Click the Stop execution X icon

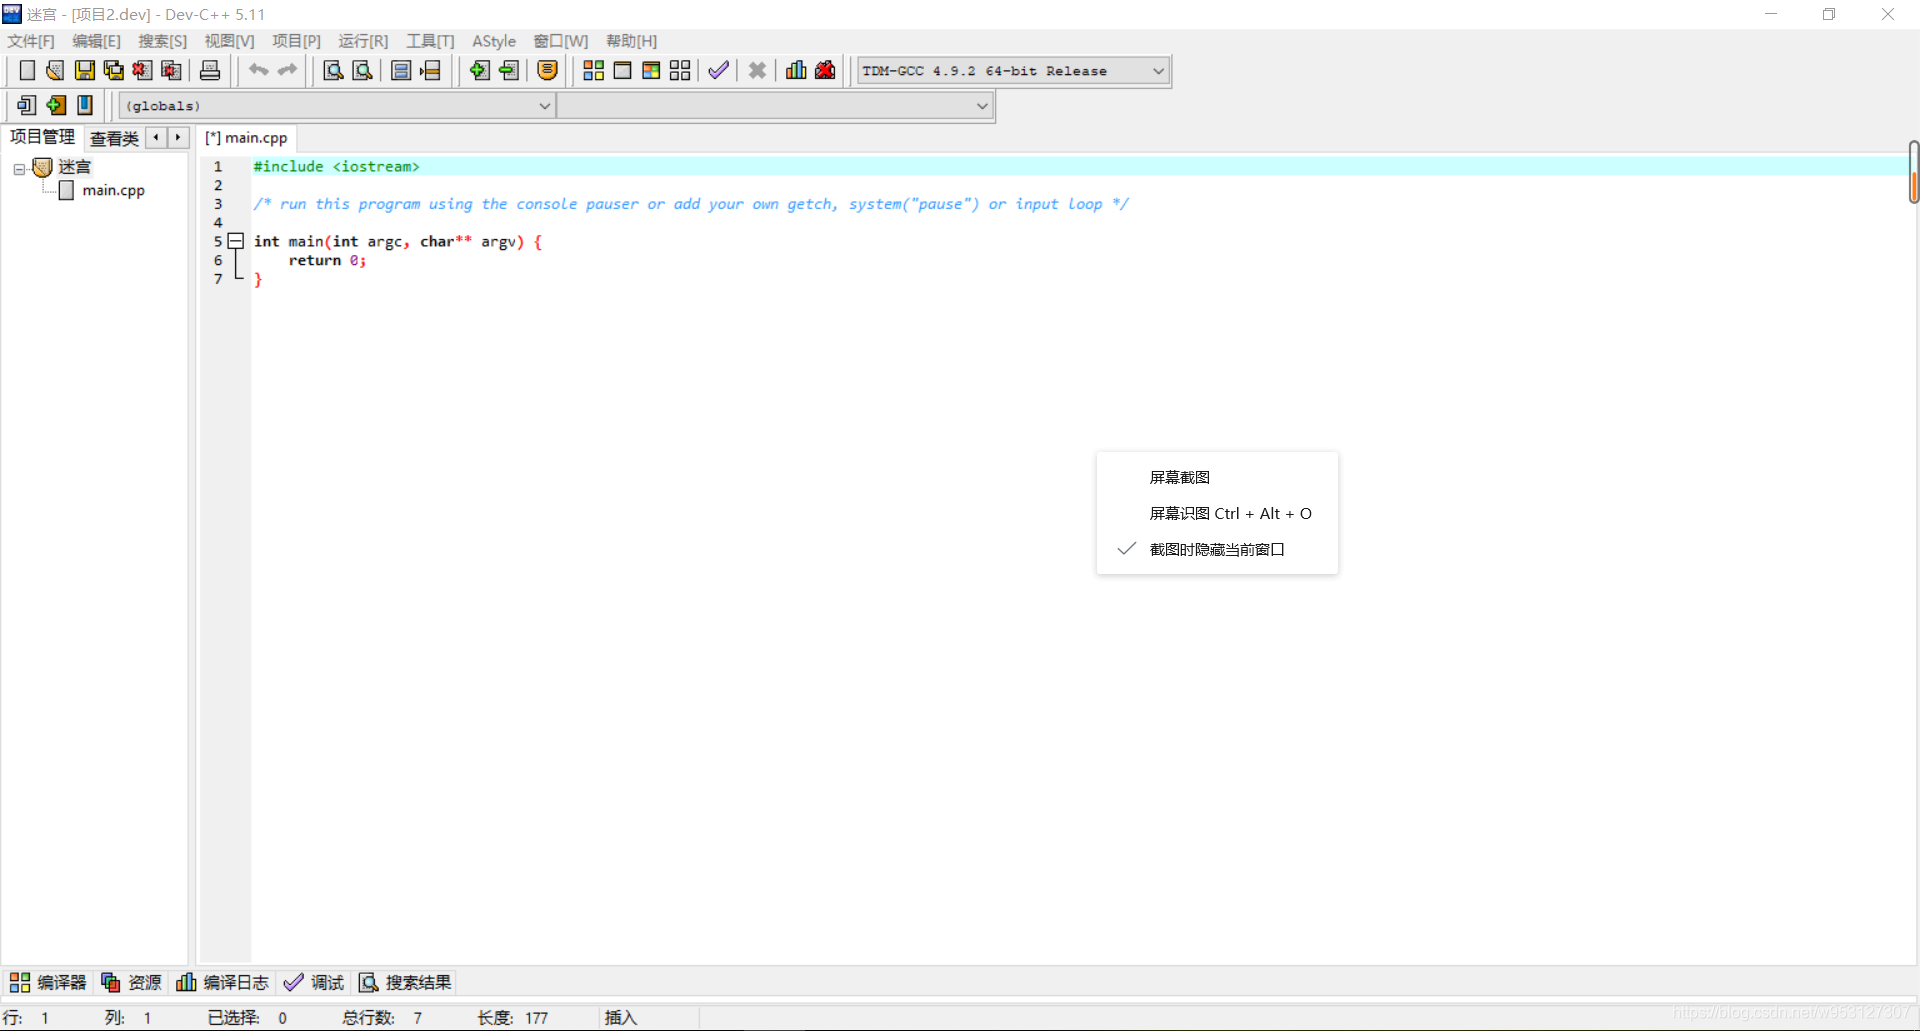click(x=757, y=70)
